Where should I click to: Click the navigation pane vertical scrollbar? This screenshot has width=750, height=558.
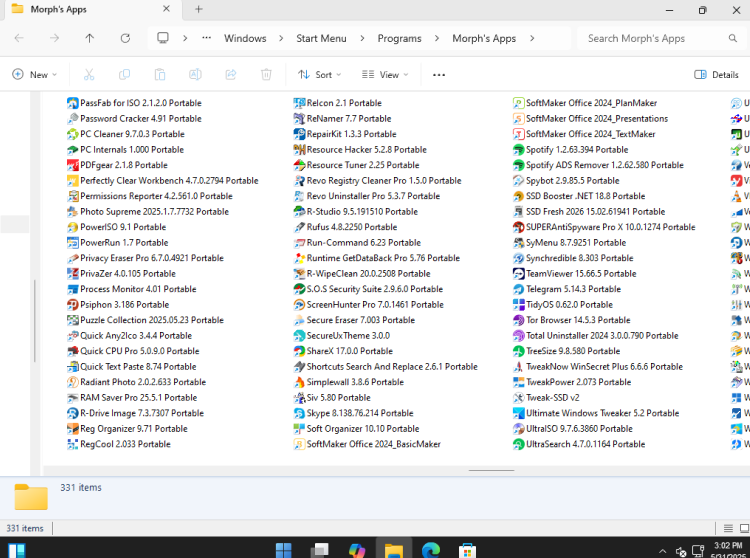(x=35, y=320)
